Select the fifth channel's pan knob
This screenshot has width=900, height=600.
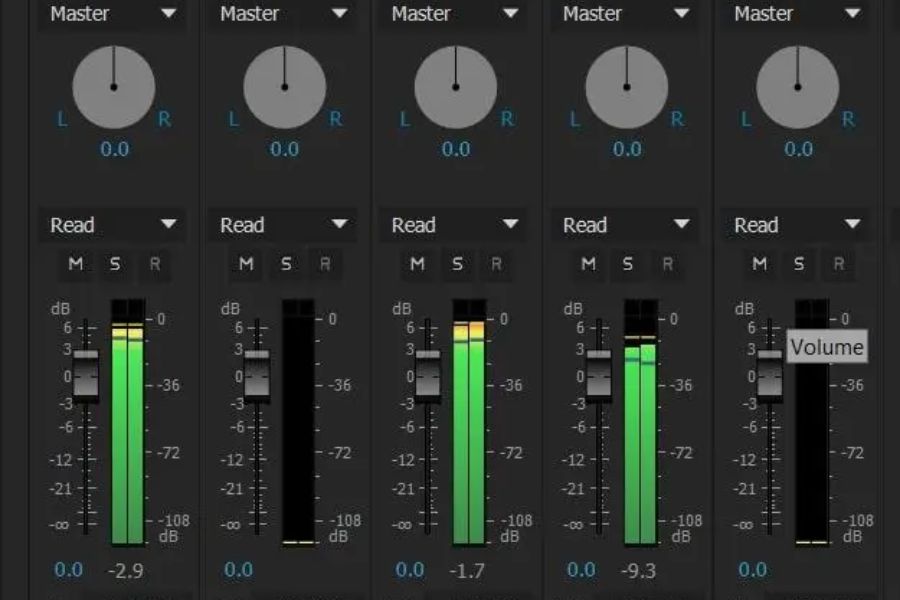(x=798, y=87)
